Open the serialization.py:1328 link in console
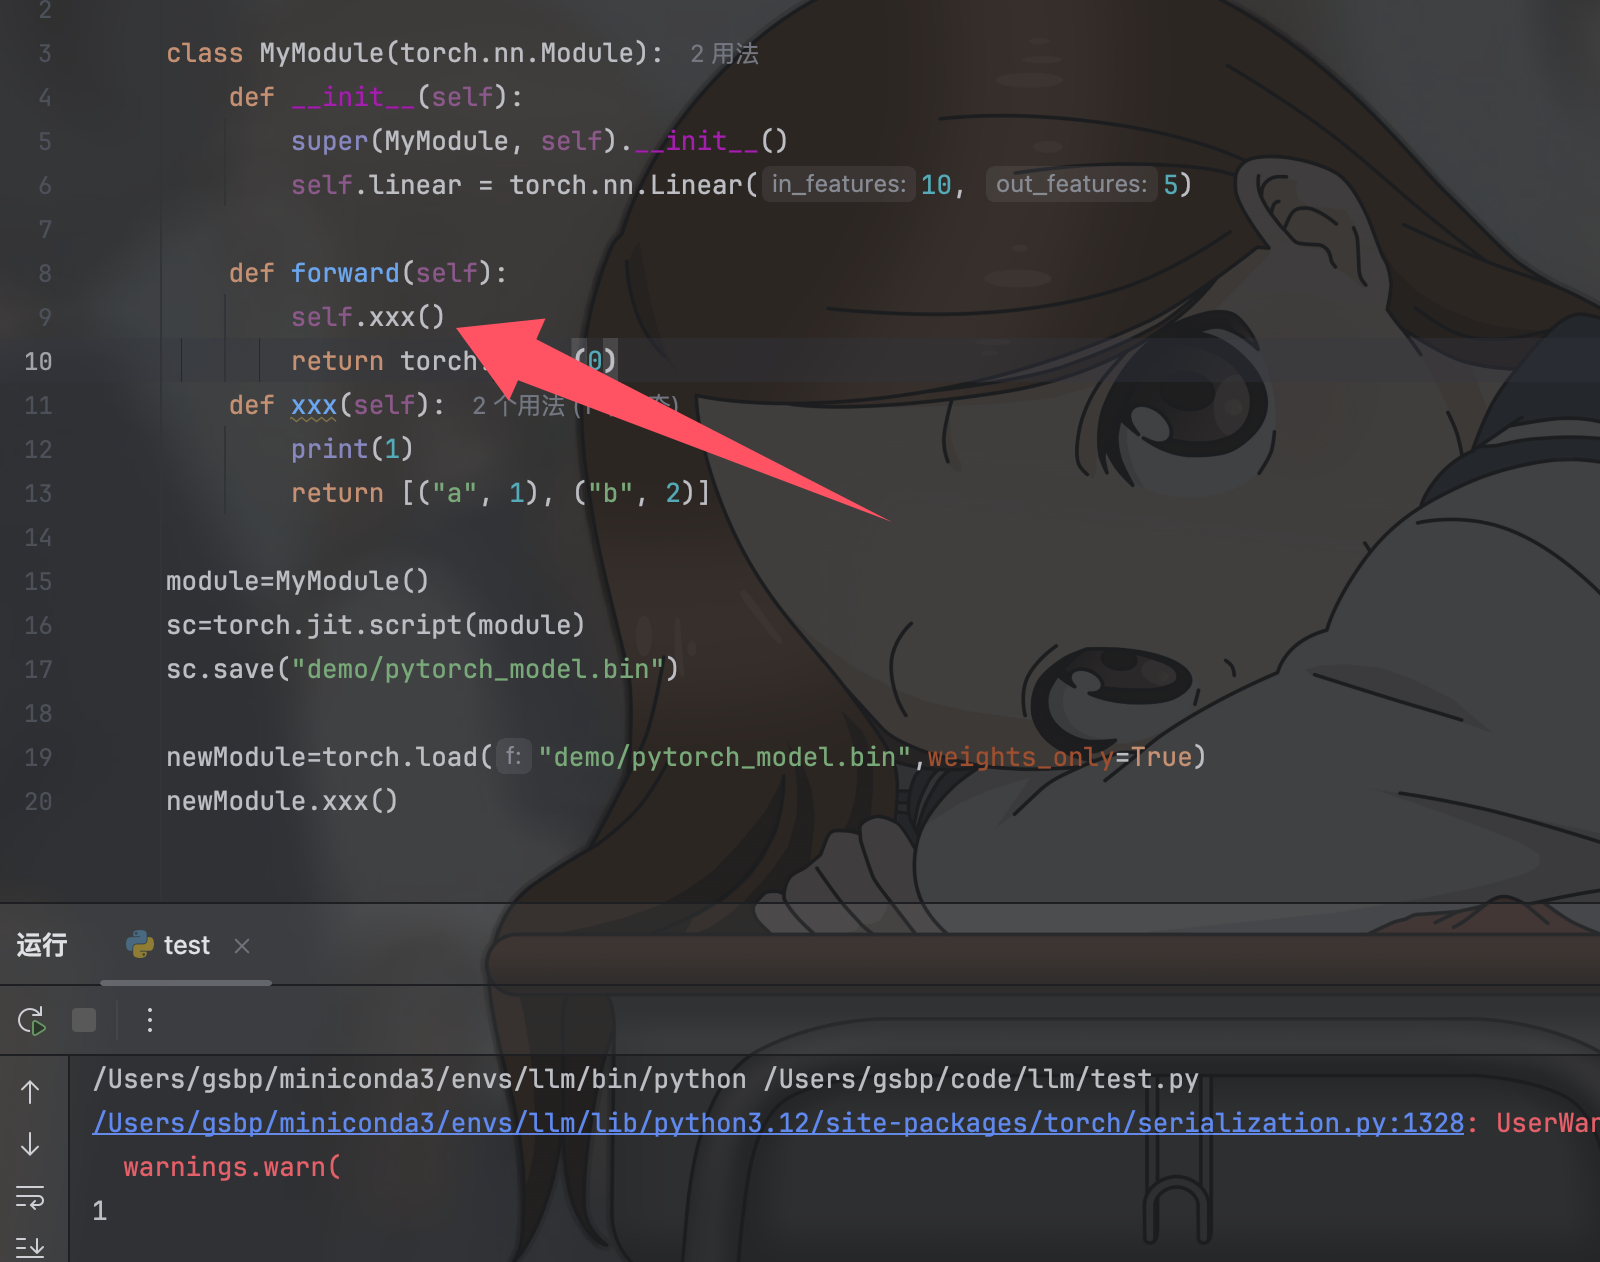The image size is (1600, 1262). tap(778, 1123)
